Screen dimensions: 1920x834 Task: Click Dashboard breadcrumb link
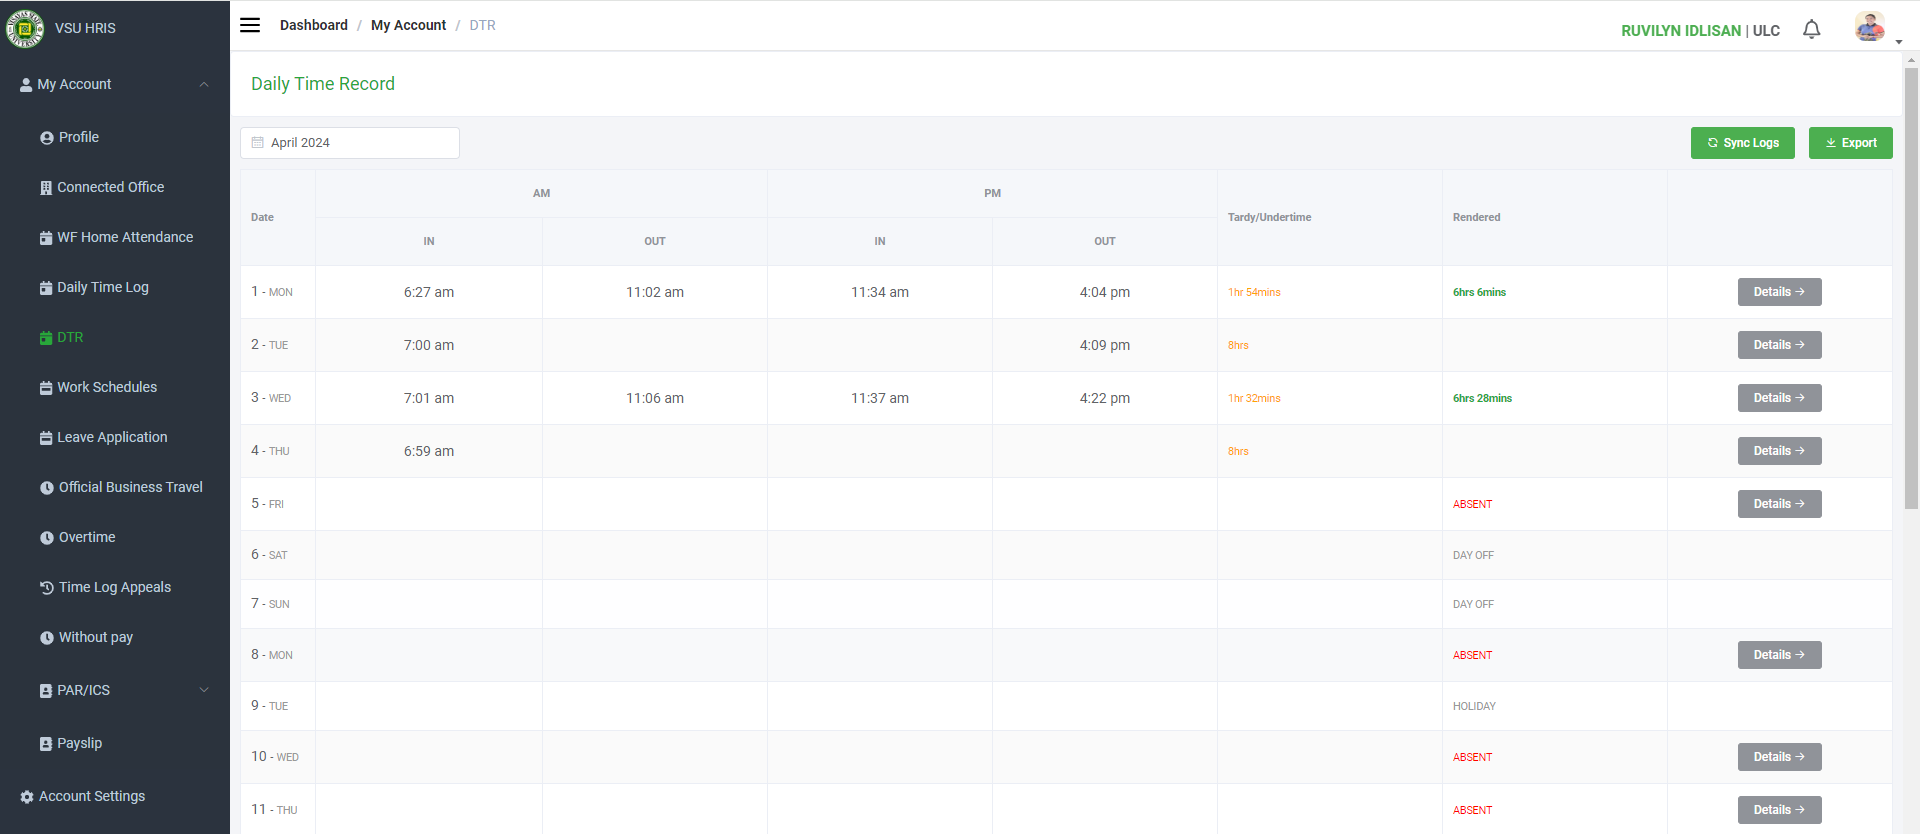[x=314, y=25]
